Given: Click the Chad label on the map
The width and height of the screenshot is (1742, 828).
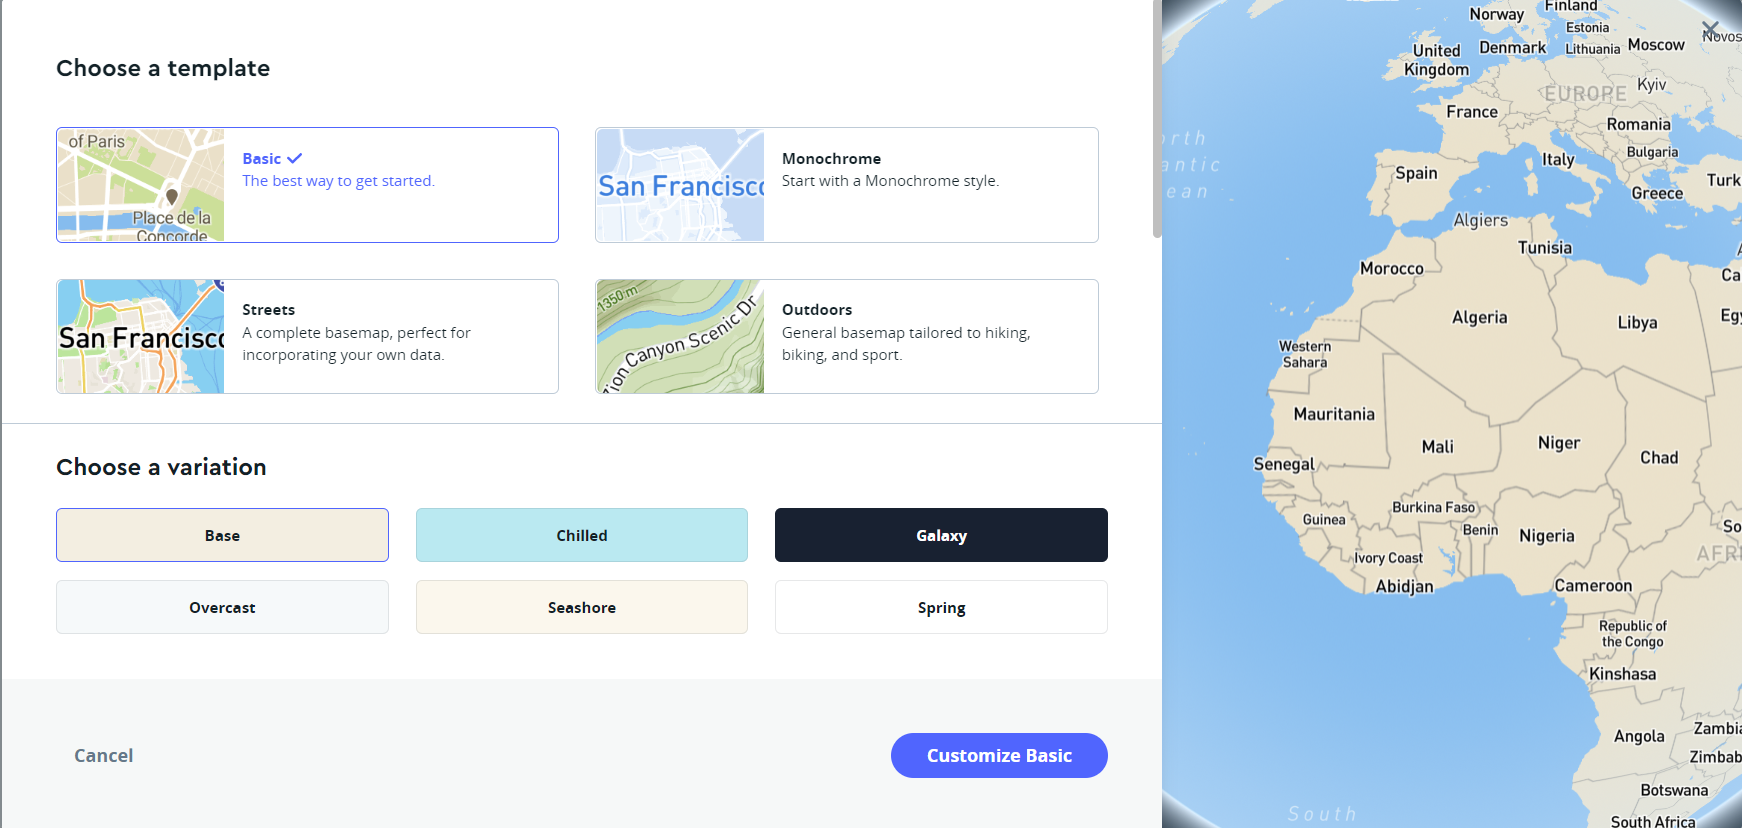Looking at the screenshot, I should click(1659, 458).
